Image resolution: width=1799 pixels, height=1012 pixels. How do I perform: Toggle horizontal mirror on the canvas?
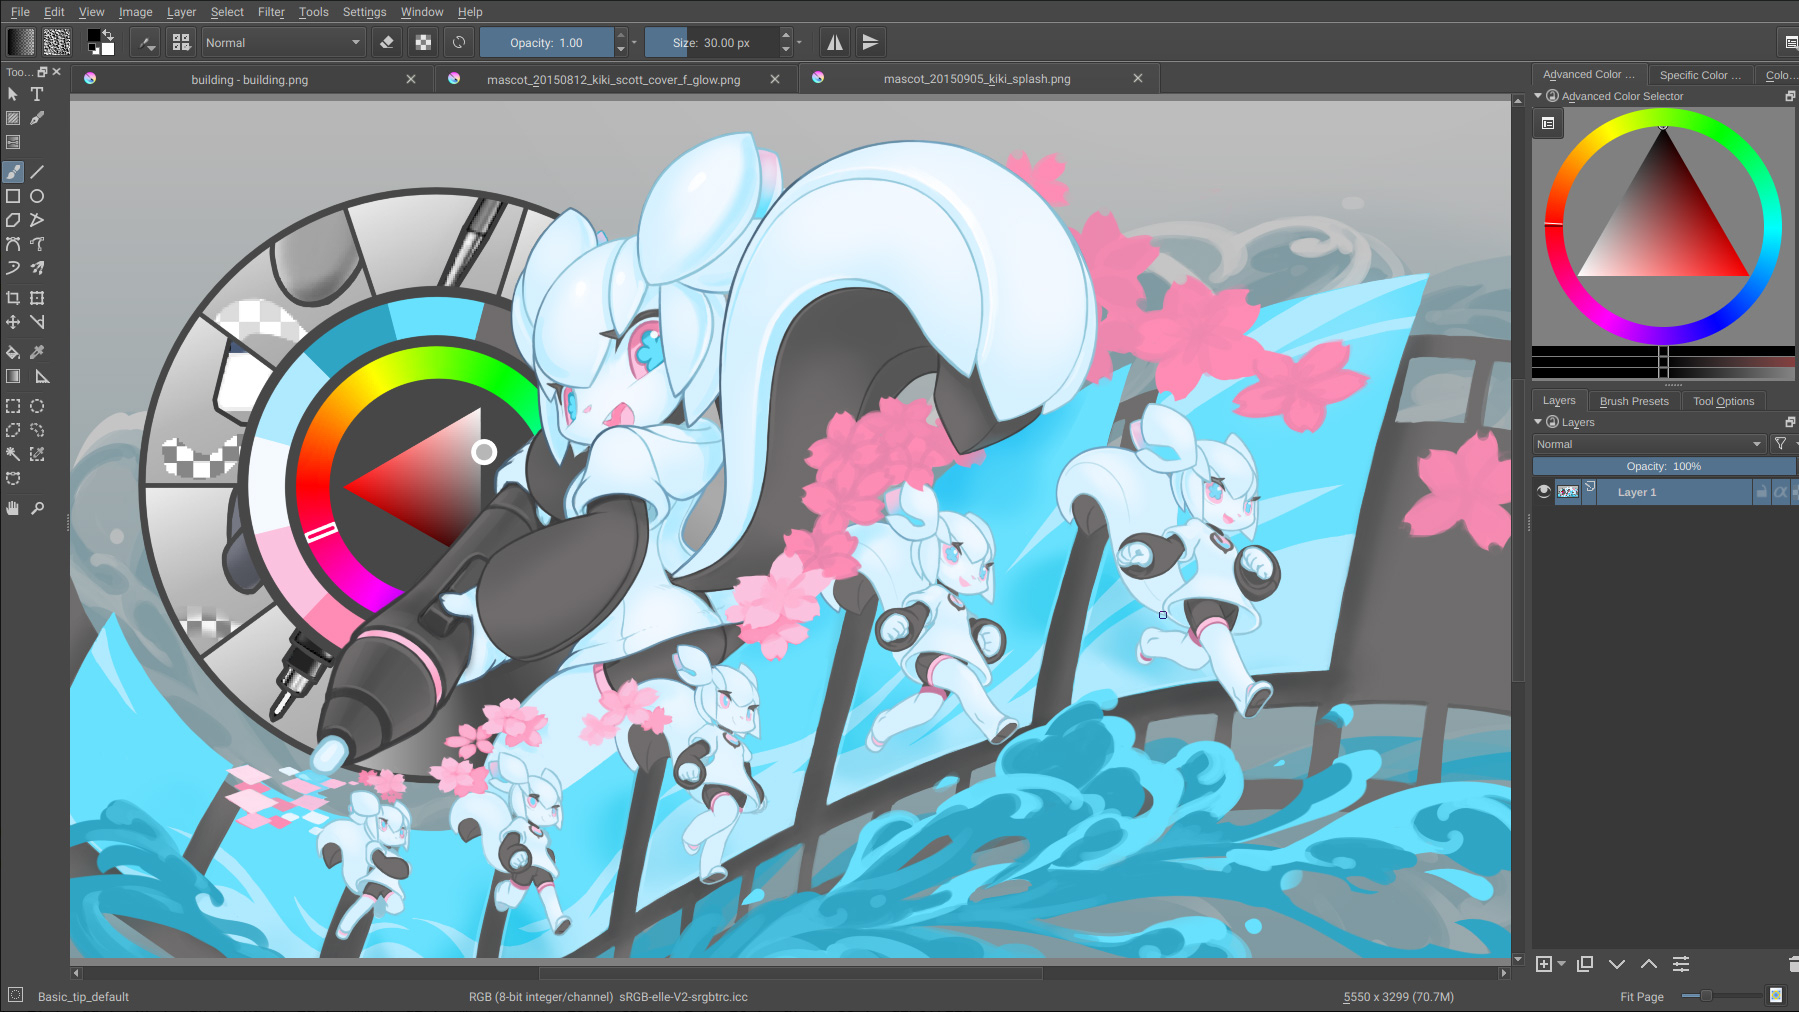[836, 42]
